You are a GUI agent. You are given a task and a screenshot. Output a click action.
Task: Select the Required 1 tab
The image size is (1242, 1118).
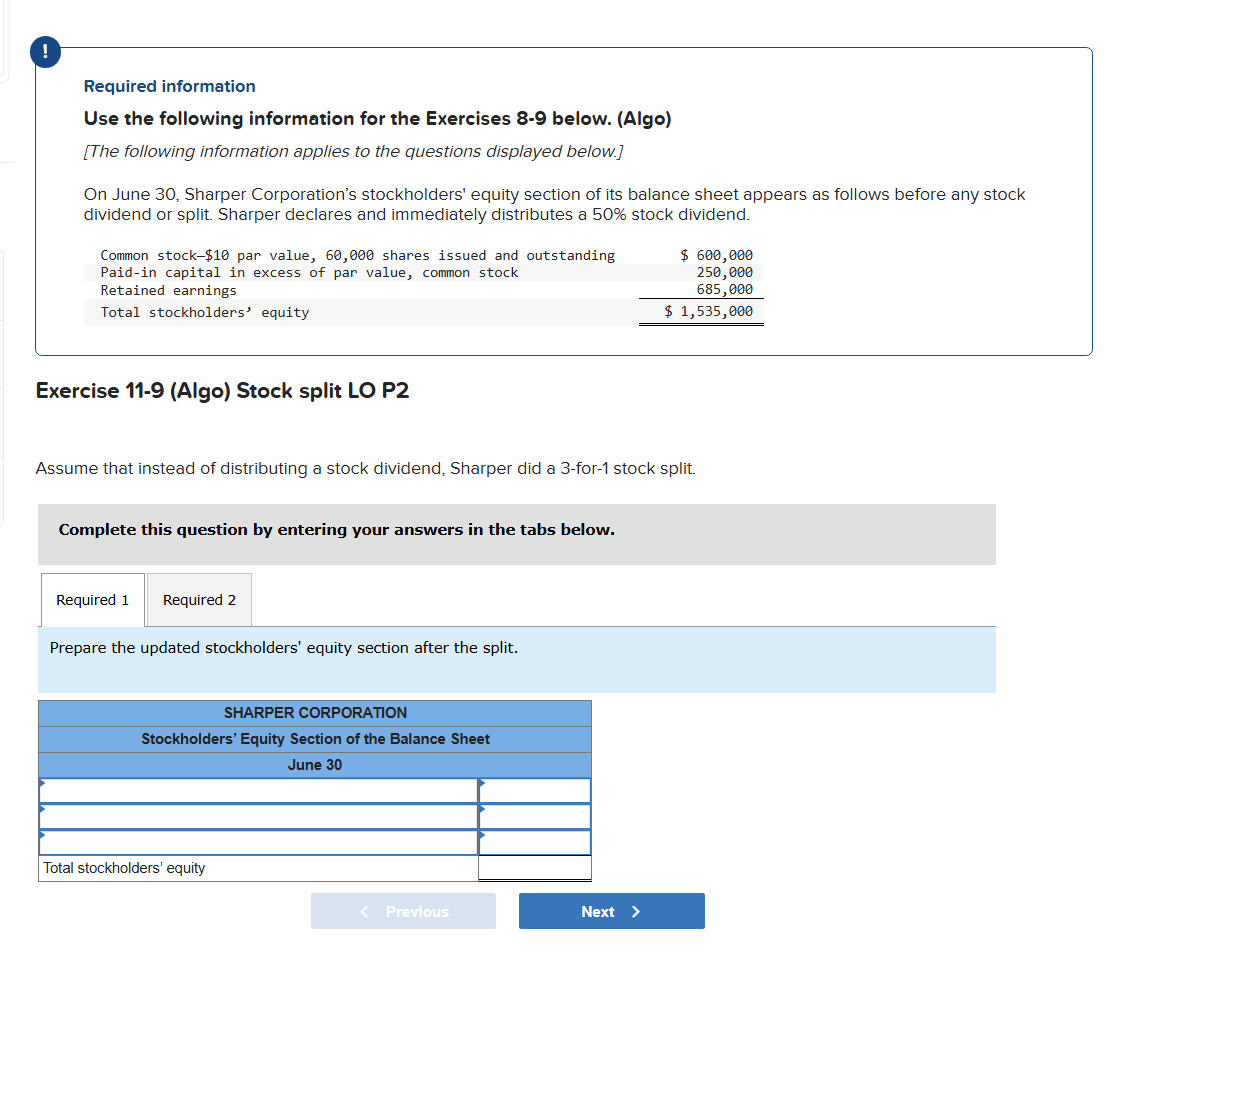tap(92, 599)
